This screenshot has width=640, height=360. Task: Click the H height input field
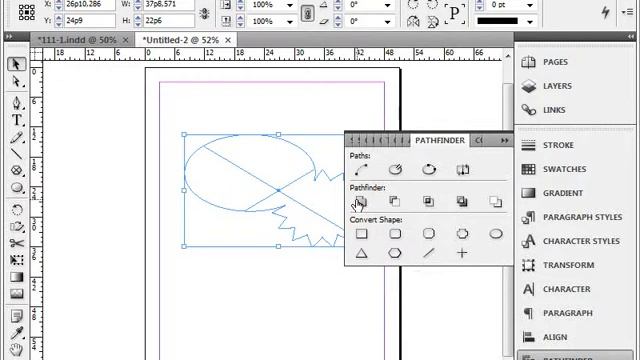[x=169, y=20]
